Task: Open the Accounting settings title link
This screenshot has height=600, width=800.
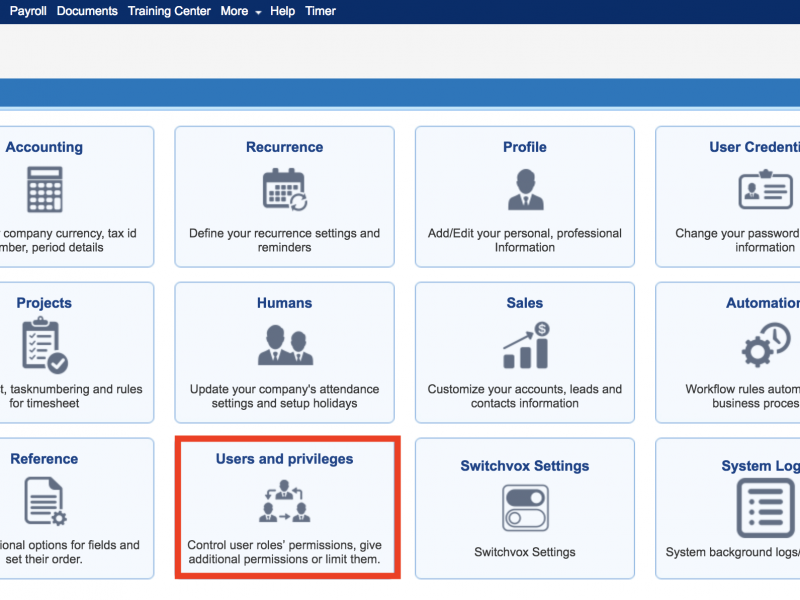Action: 44,147
